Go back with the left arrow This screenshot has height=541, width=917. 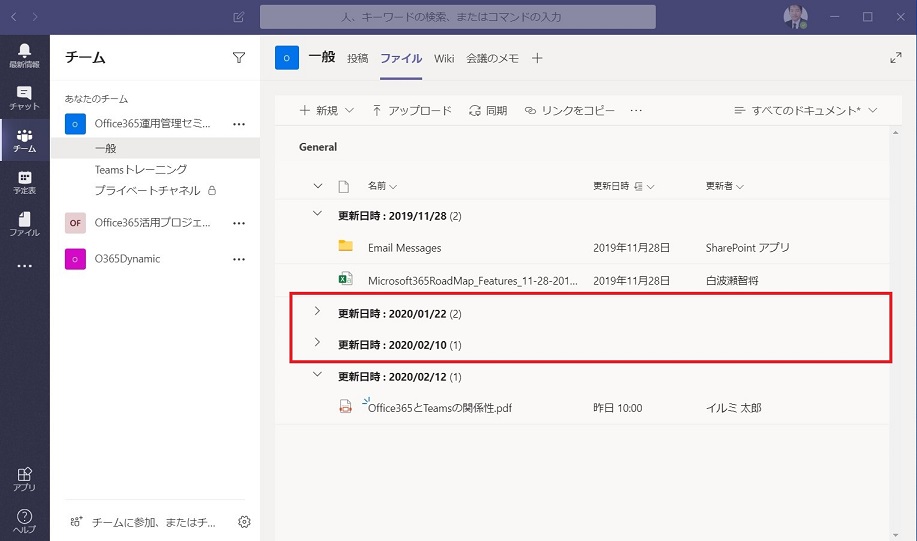click(14, 17)
